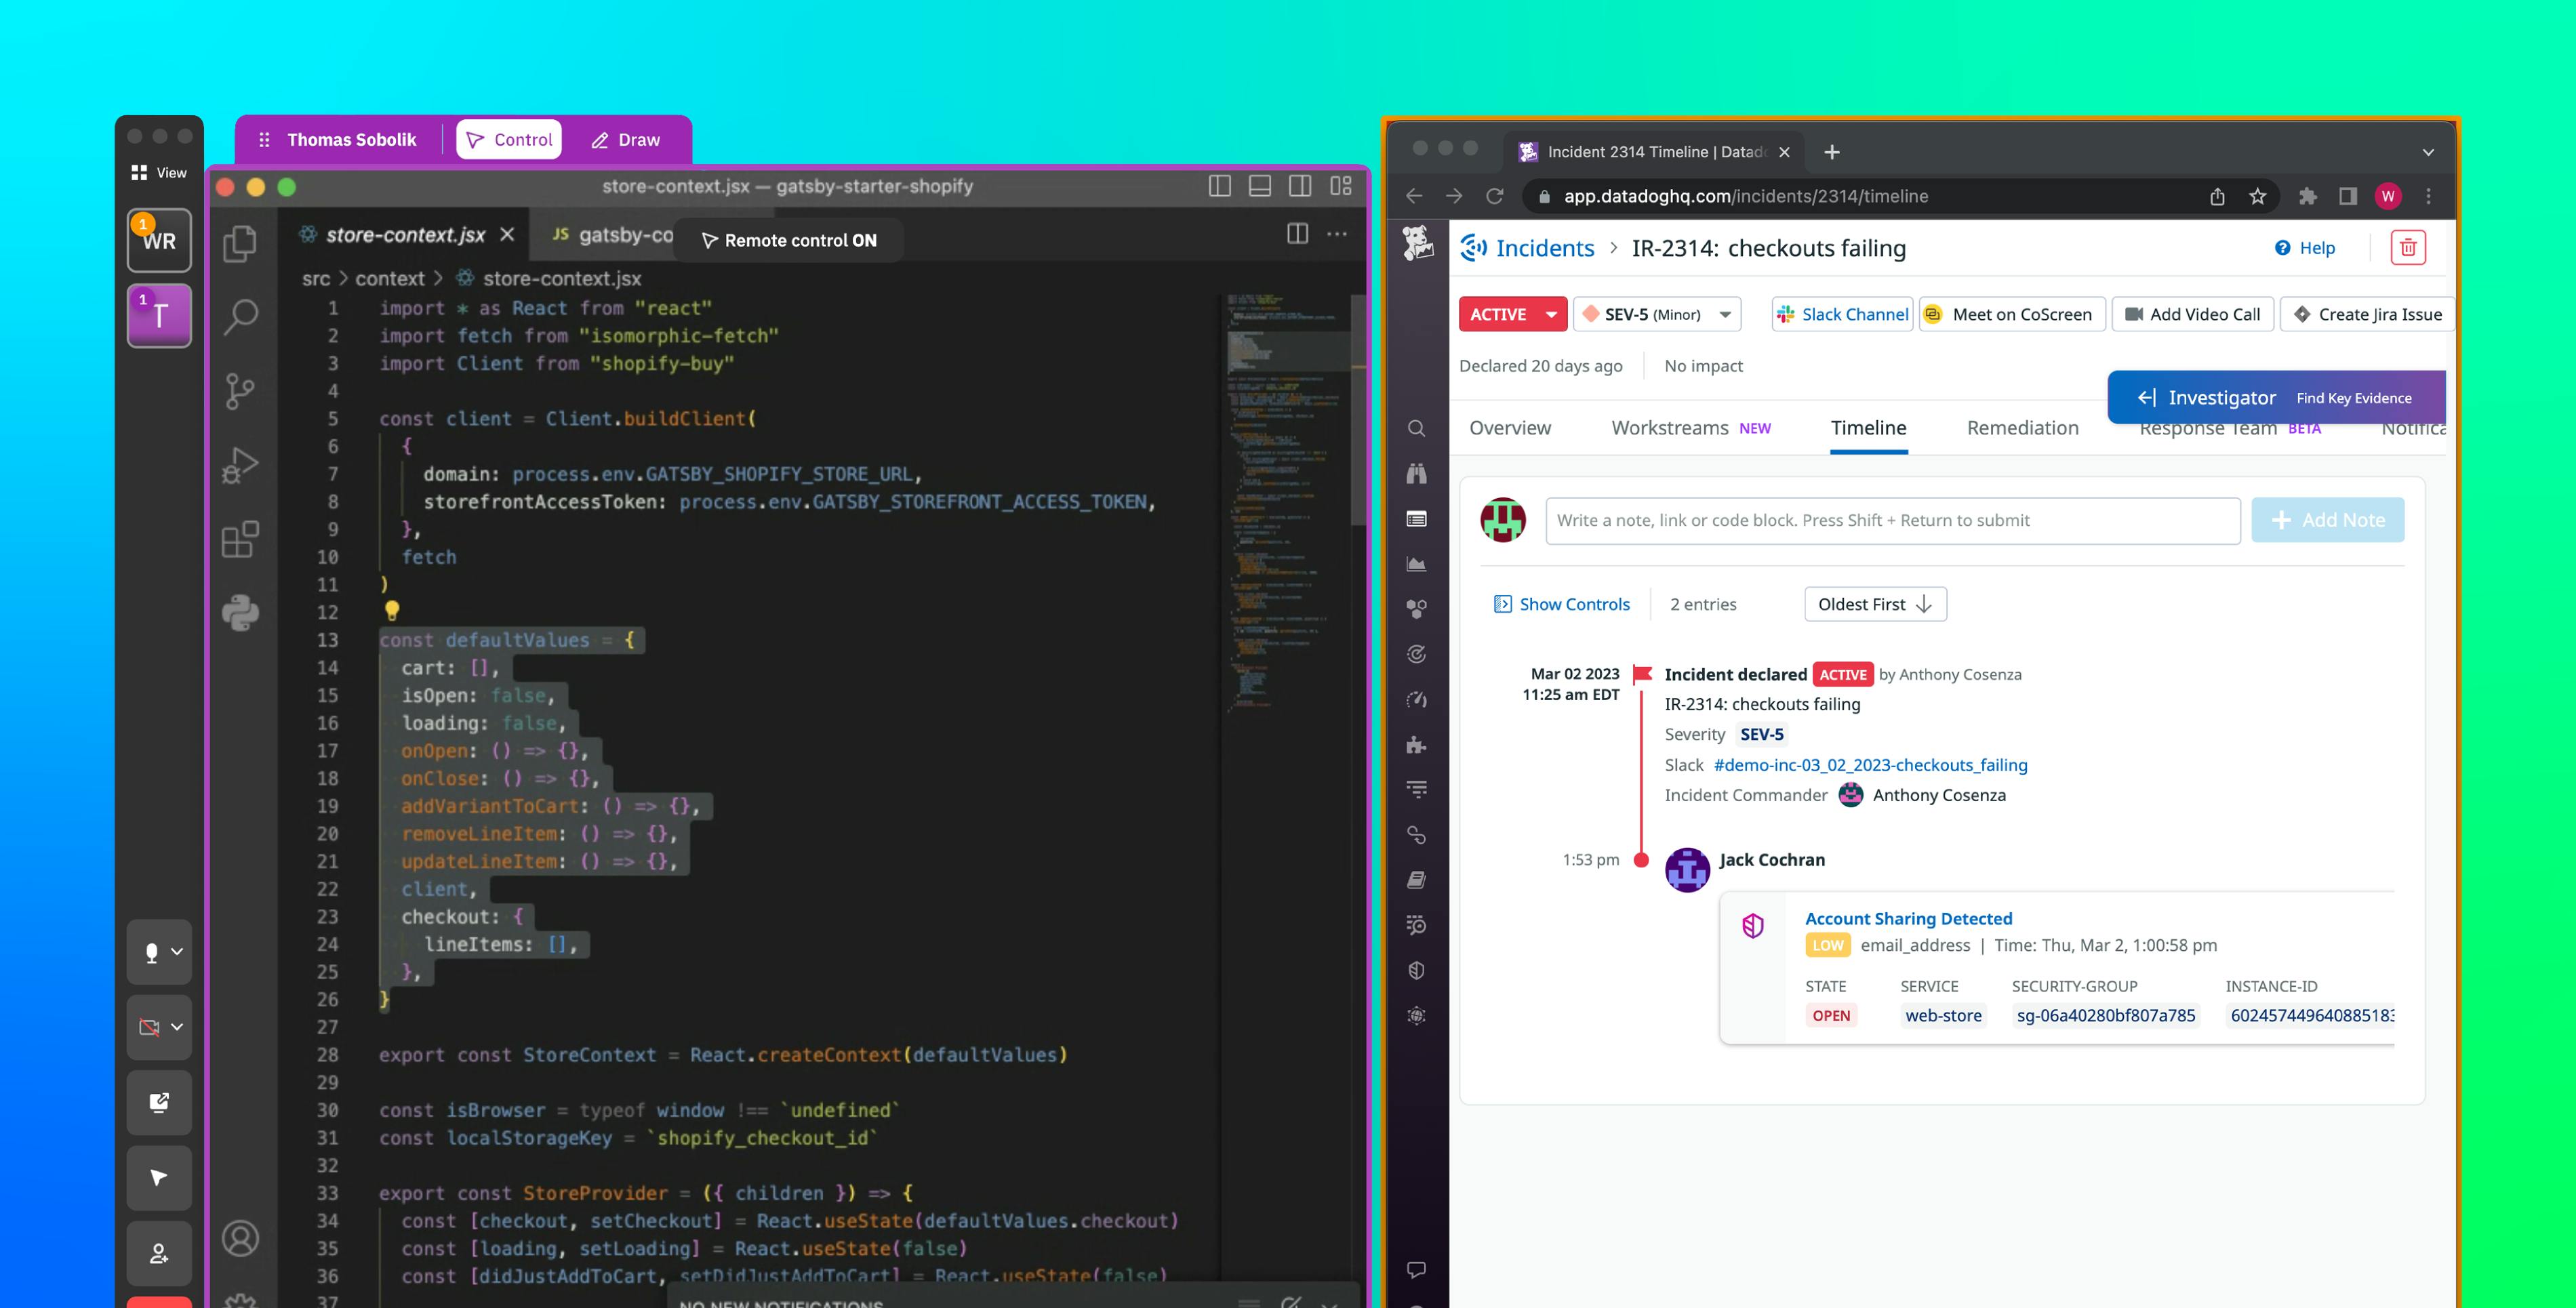Open Watchdog binoculars icon in Datadog sidebar

[x=1417, y=474]
